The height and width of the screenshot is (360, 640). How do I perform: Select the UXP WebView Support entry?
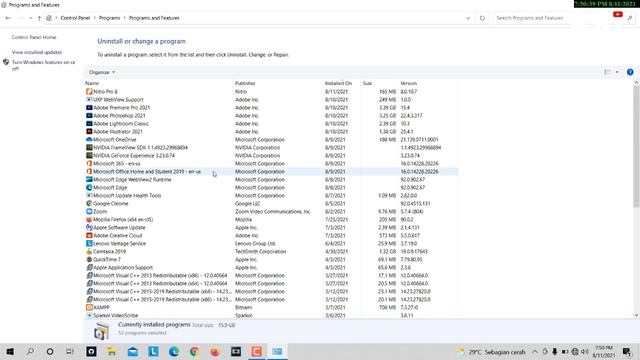pos(118,100)
